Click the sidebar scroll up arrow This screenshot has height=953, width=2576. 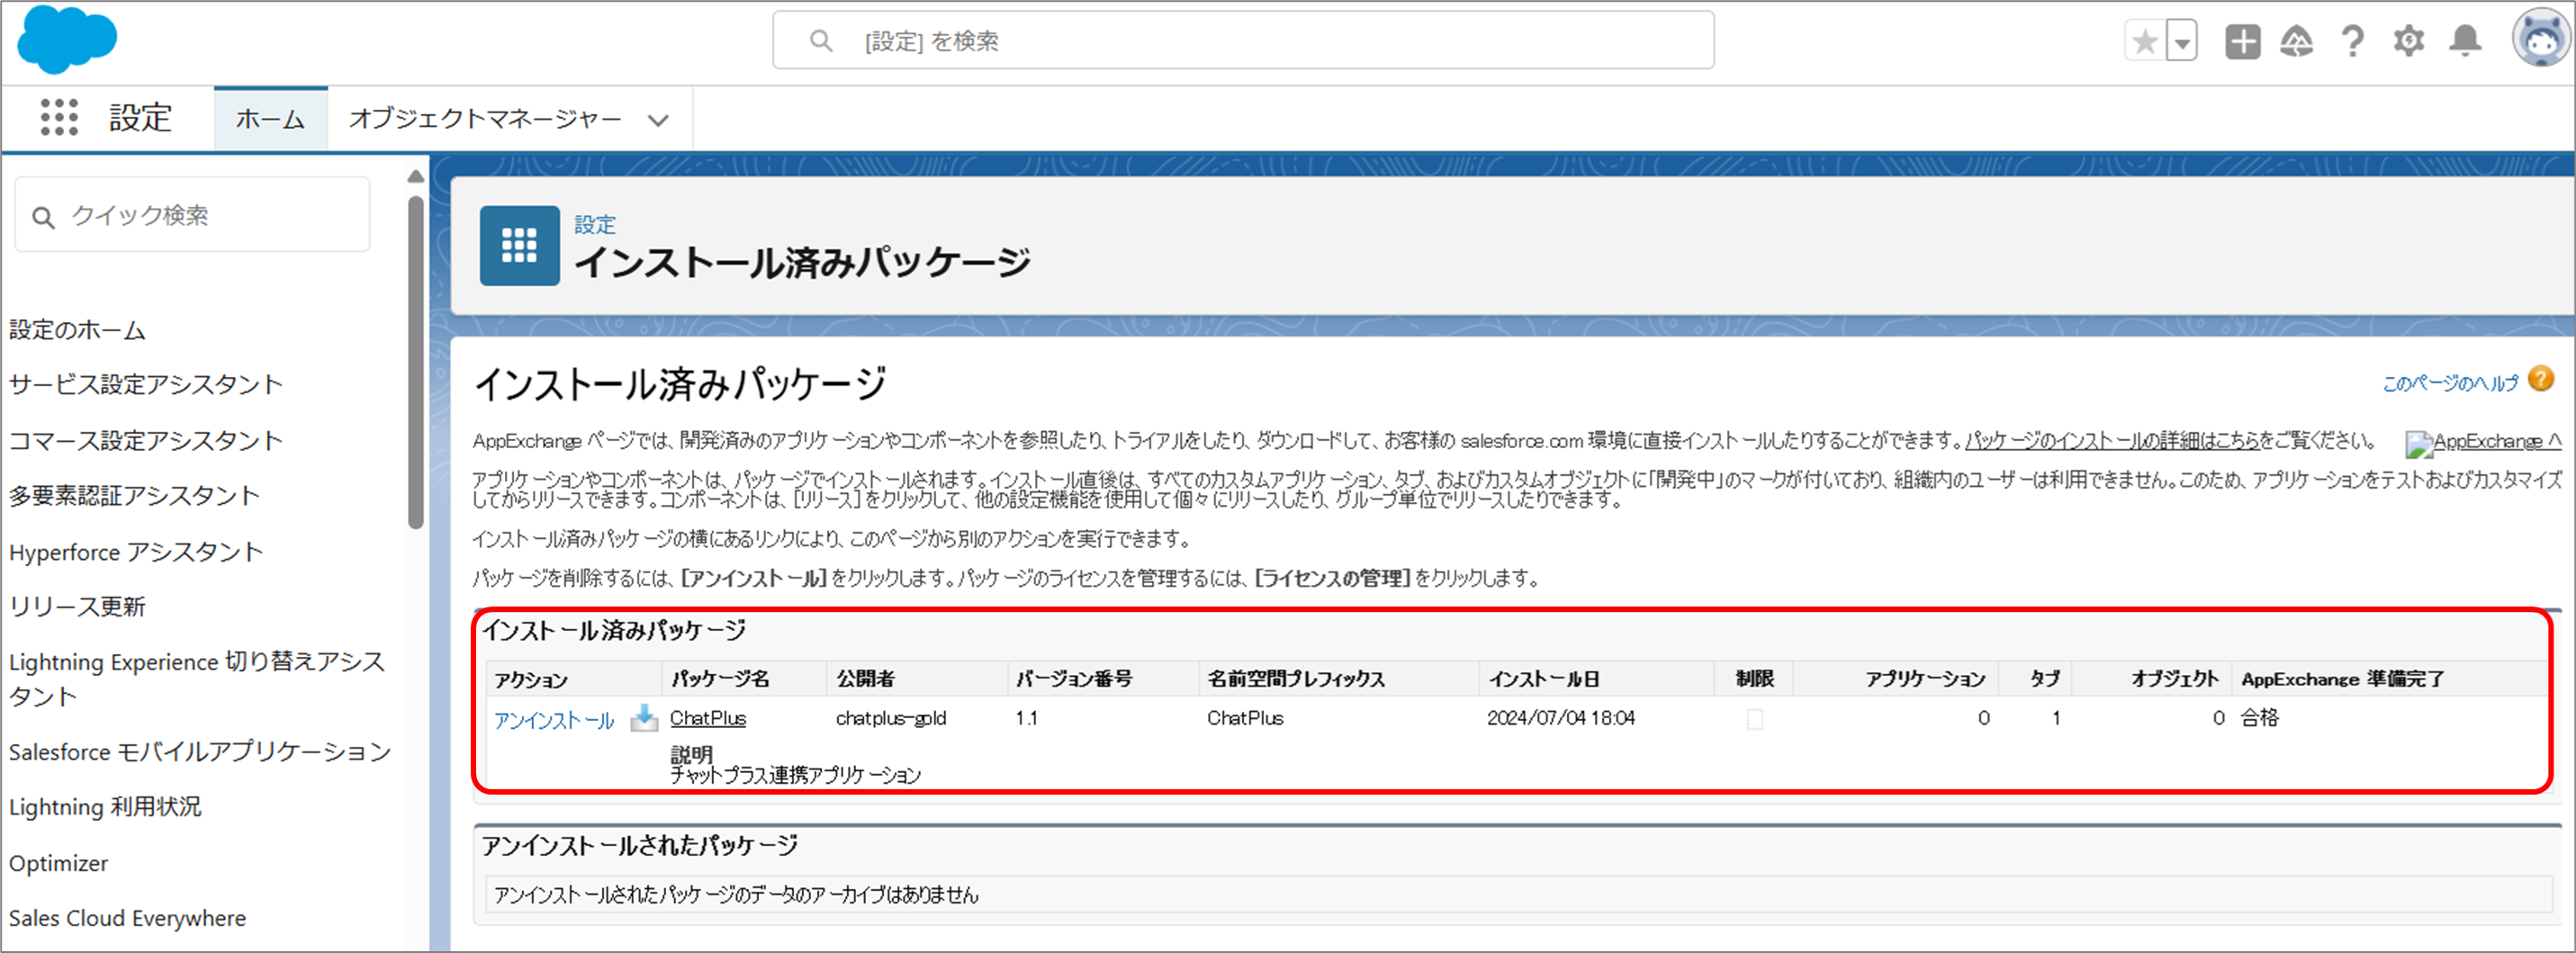point(416,177)
